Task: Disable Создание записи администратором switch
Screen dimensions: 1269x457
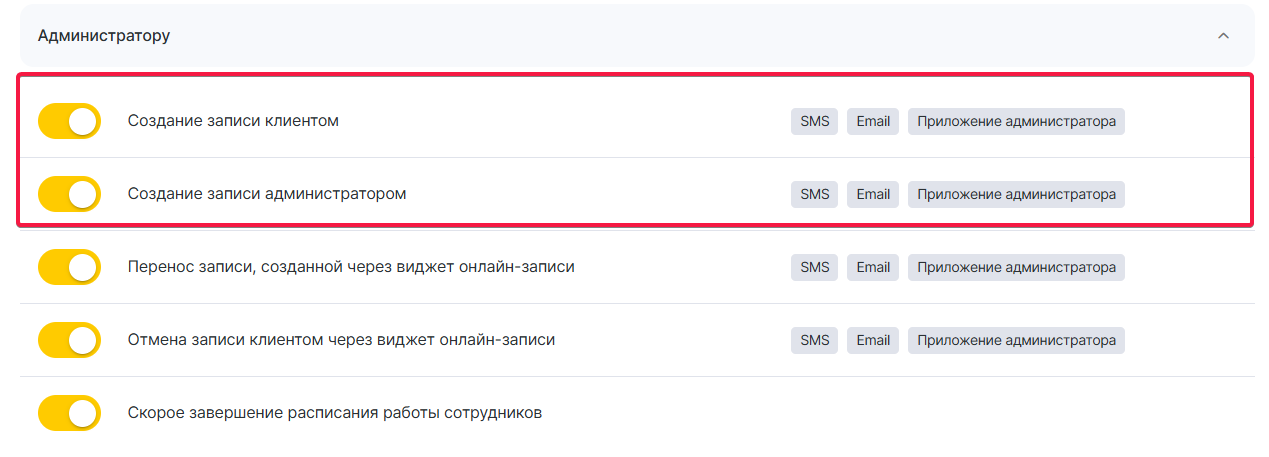Action: pyautogui.click(x=69, y=194)
